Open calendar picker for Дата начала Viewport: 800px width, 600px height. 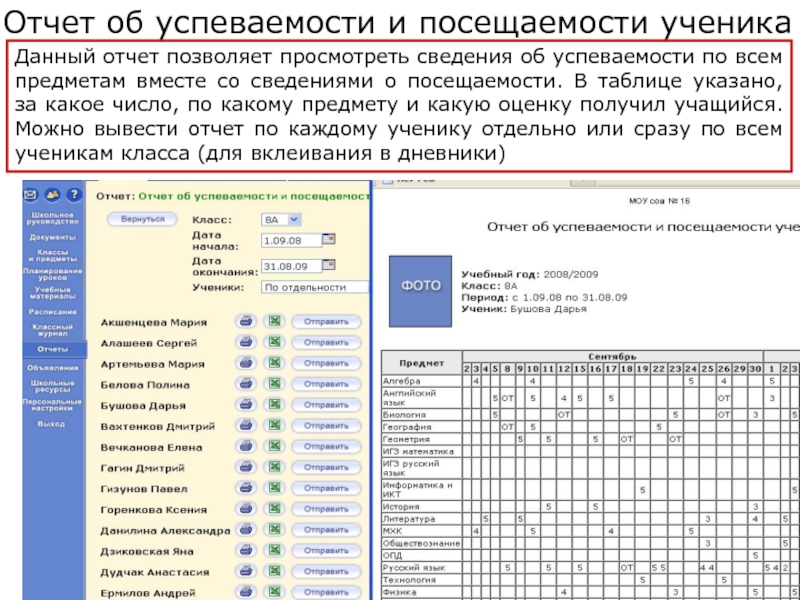pyautogui.click(x=329, y=239)
